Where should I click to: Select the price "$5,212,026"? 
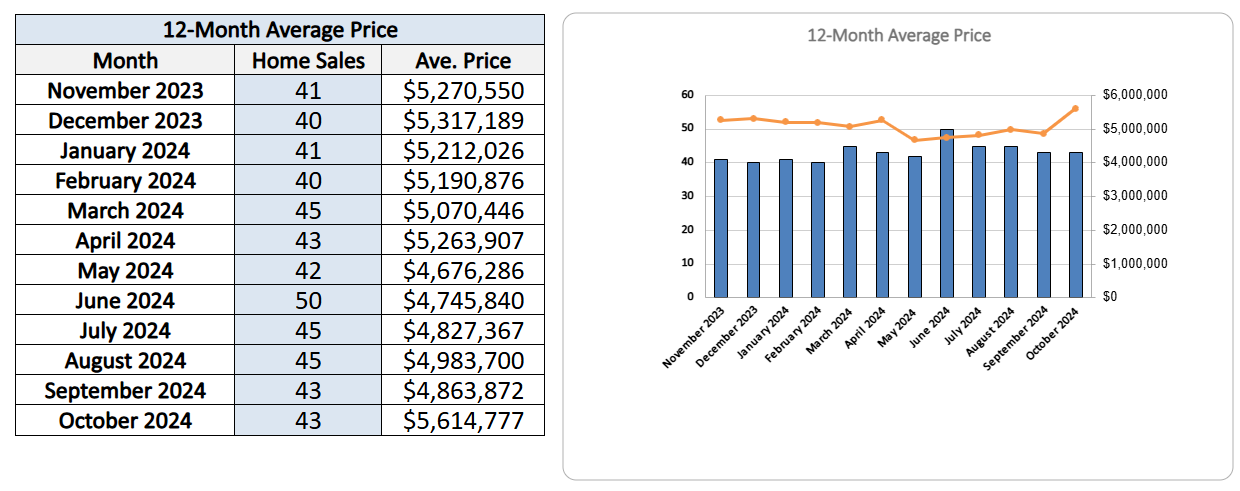pyautogui.click(x=463, y=150)
